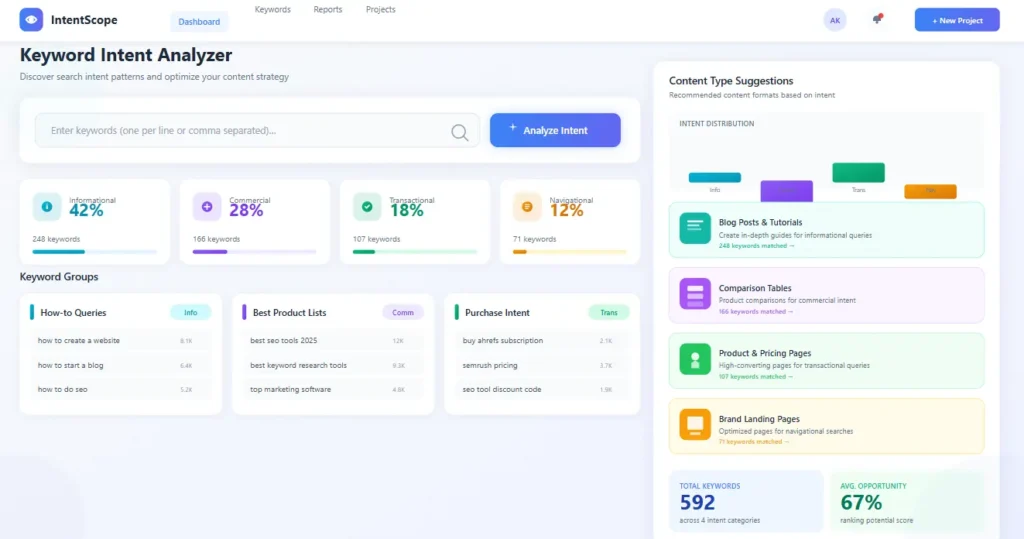1024x539 pixels.
Task: Click the Info tag on How-to Queries
Action: [x=191, y=312]
